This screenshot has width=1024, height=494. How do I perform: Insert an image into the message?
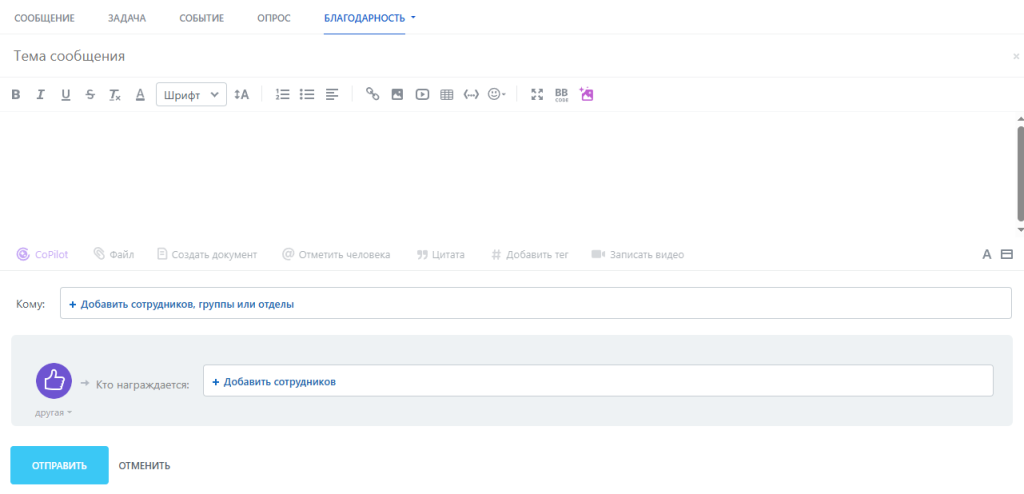click(x=397, y=95)
